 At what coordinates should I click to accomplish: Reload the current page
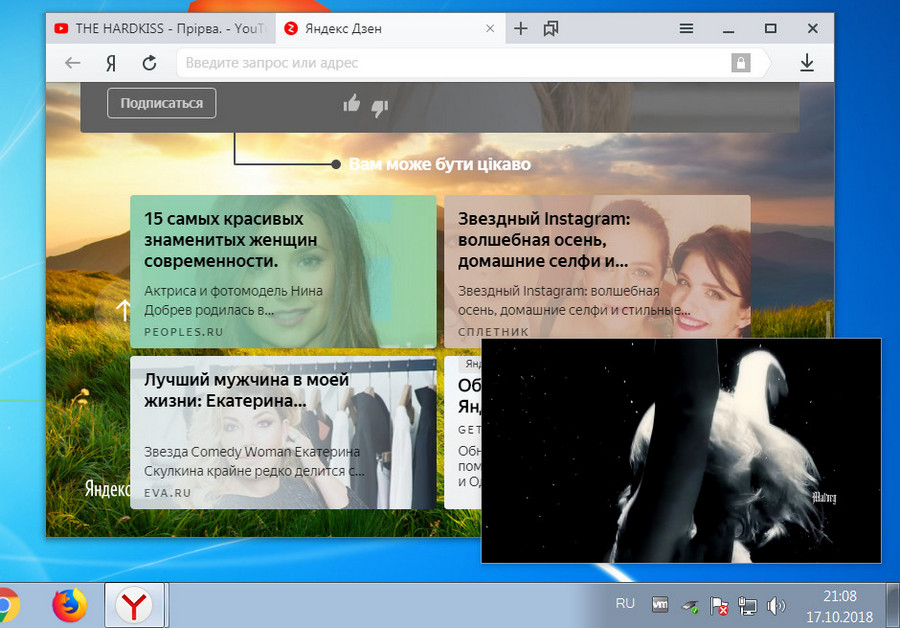(149, 63)
